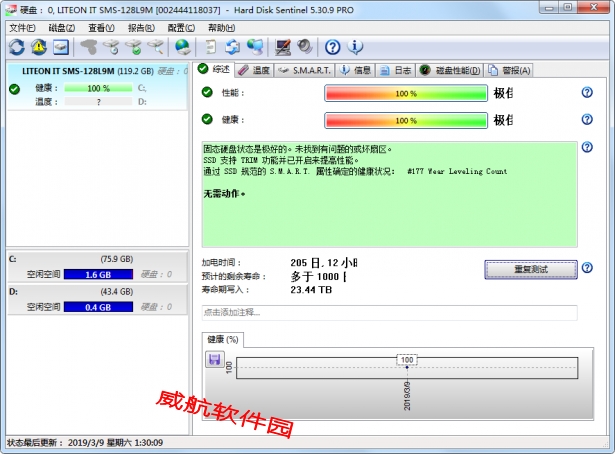Open the 报告(R) menu
The width and height of the screenshot is (615, 454).
click(x=141, y=28)
